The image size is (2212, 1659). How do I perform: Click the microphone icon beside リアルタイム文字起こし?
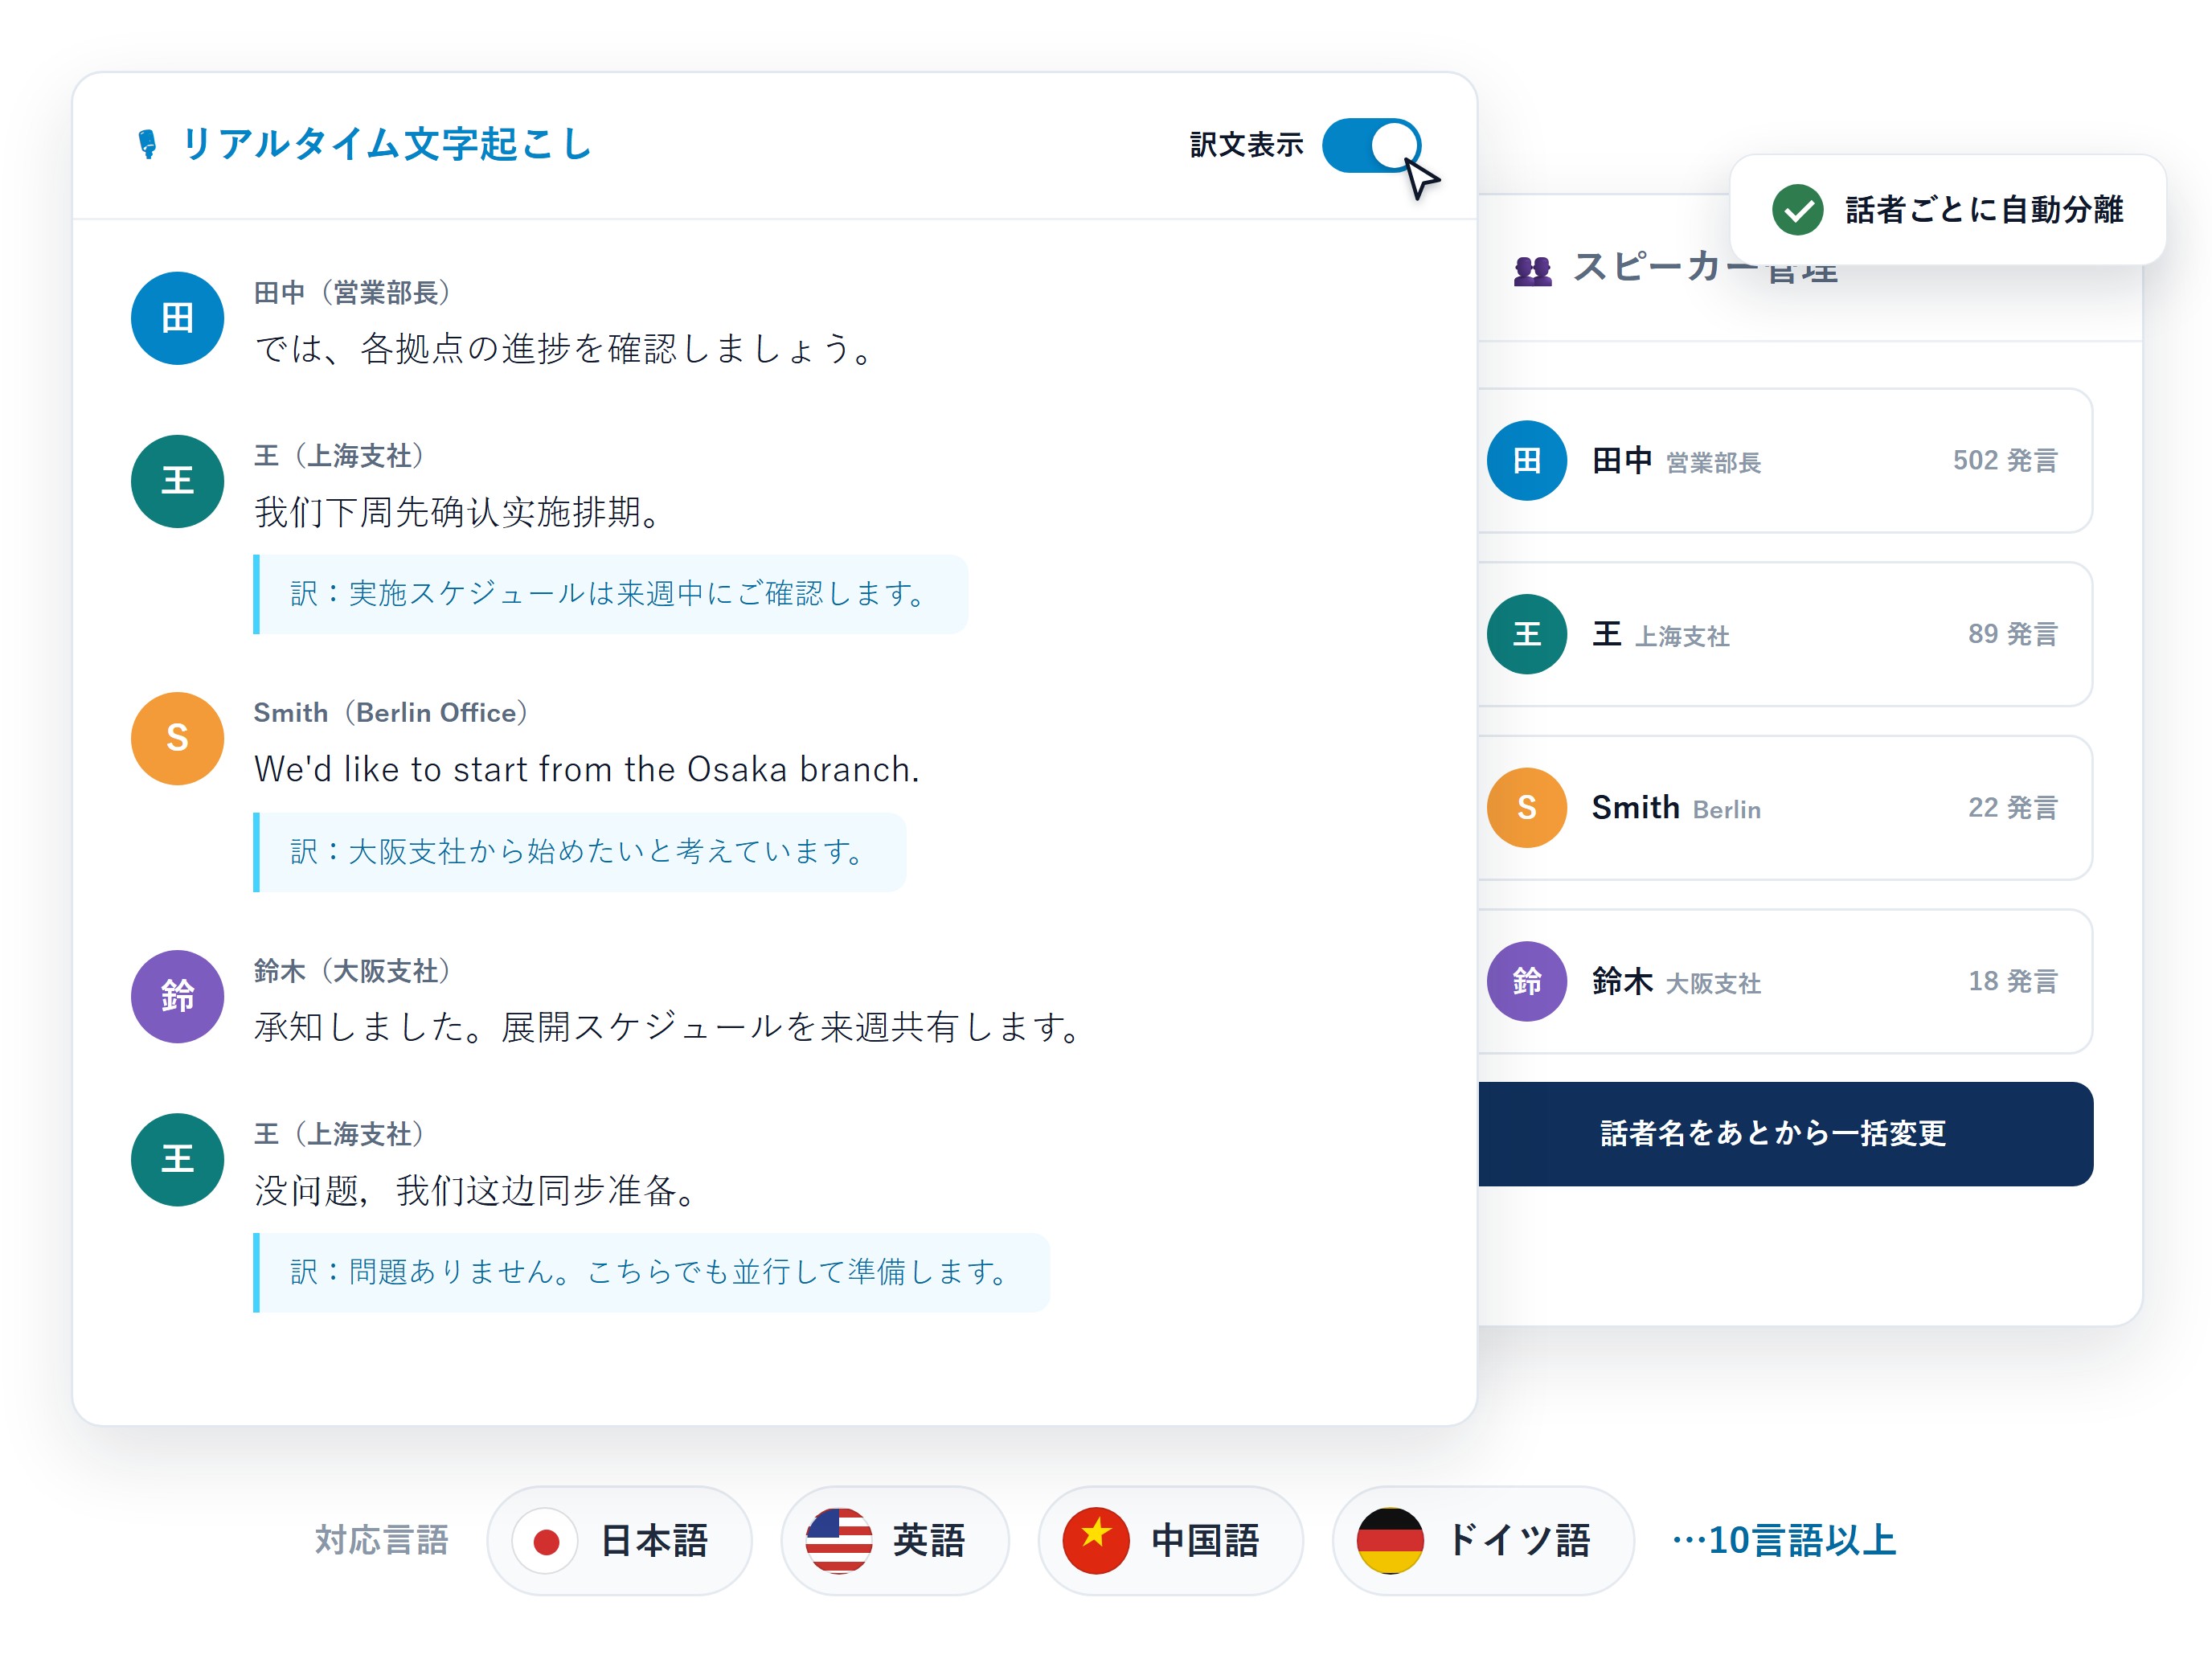click(x=147, y=144)
